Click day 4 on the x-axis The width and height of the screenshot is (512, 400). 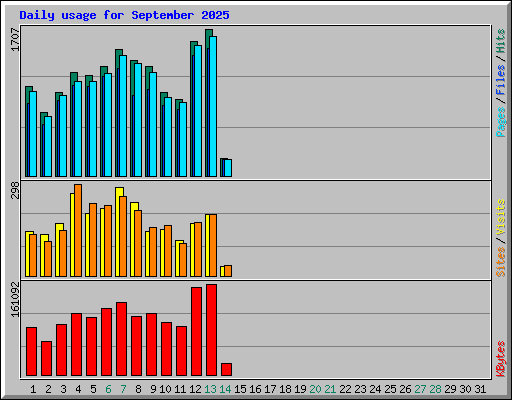(78, 389)
